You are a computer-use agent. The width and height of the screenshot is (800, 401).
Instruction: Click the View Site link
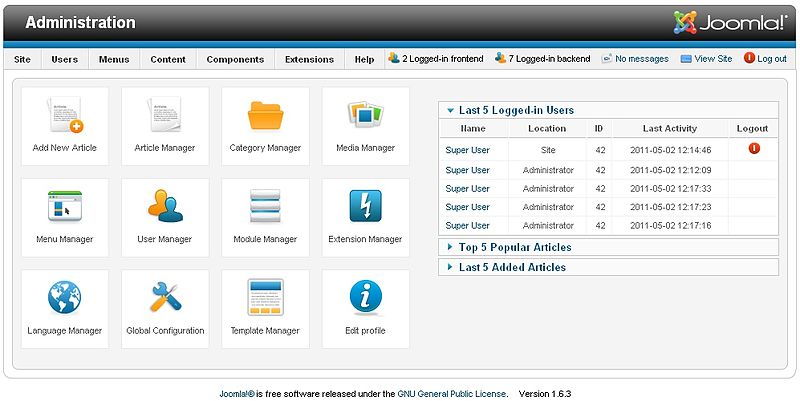point(713,59)
